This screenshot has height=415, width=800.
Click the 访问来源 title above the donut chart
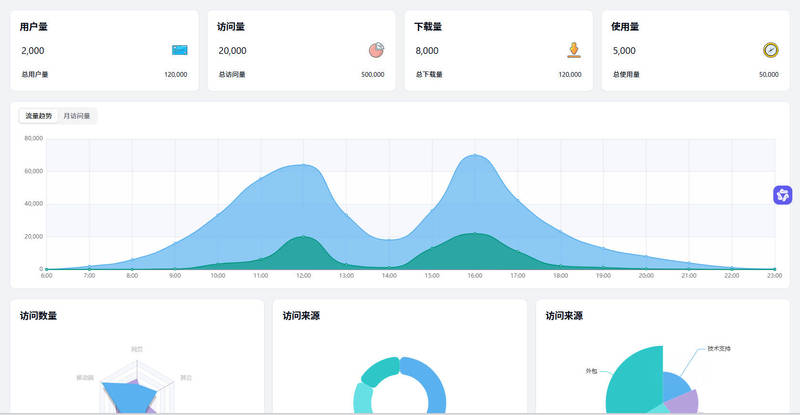302,316
